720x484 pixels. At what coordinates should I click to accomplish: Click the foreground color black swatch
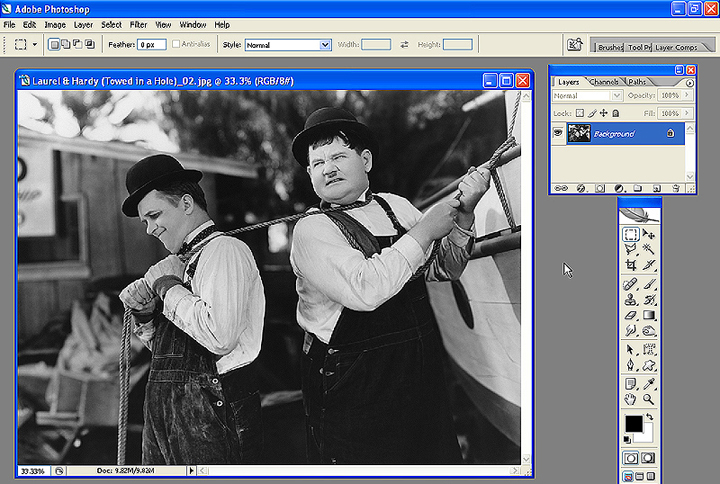[x=634, y=424]
